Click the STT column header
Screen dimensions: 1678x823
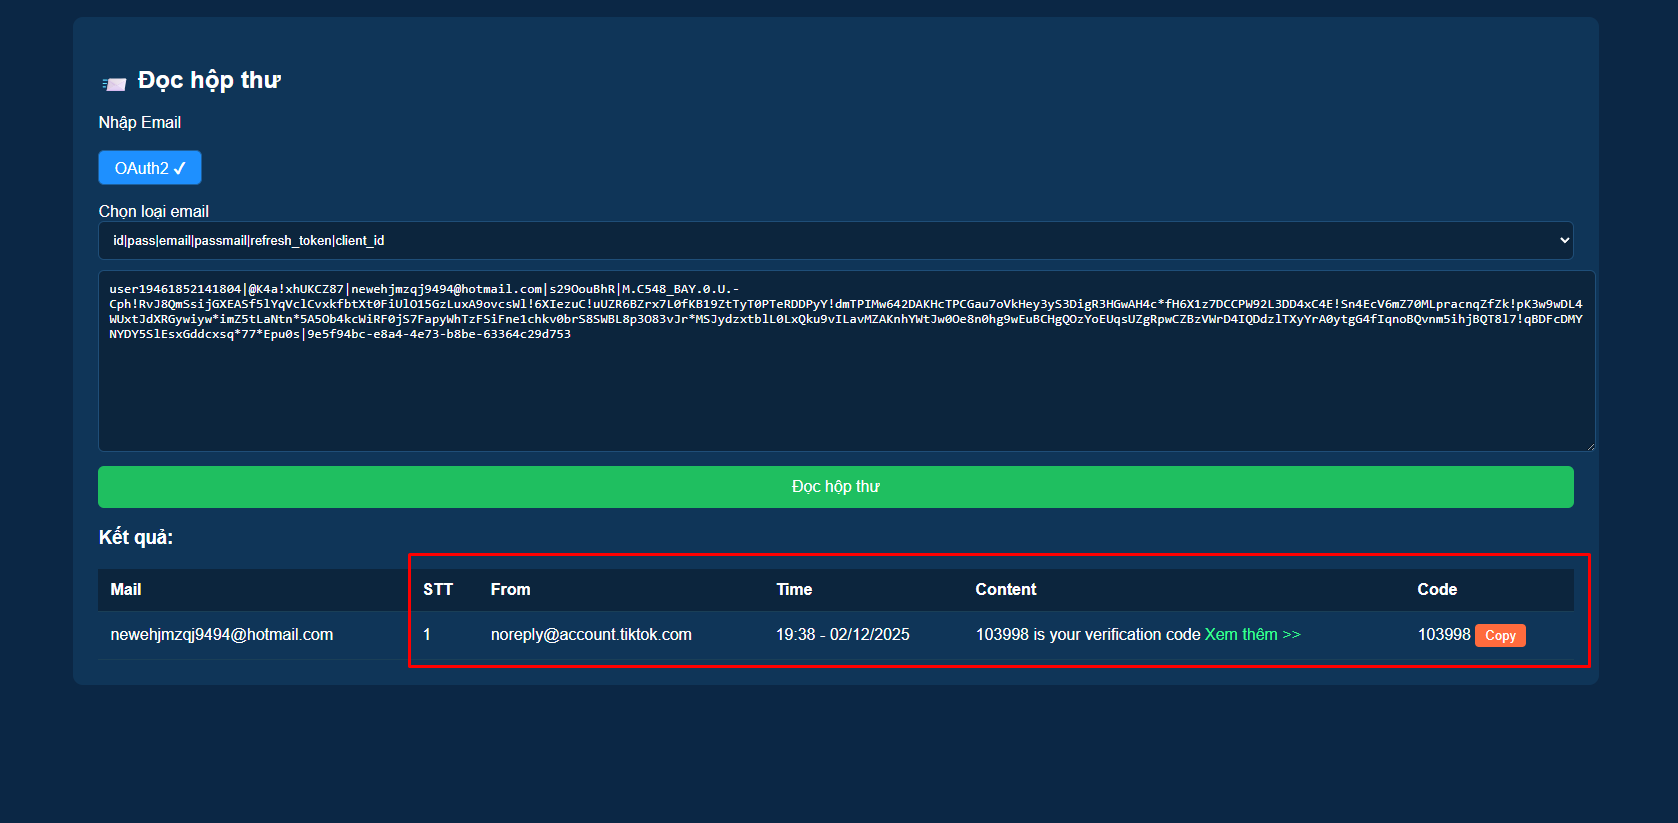coord(438,590)
